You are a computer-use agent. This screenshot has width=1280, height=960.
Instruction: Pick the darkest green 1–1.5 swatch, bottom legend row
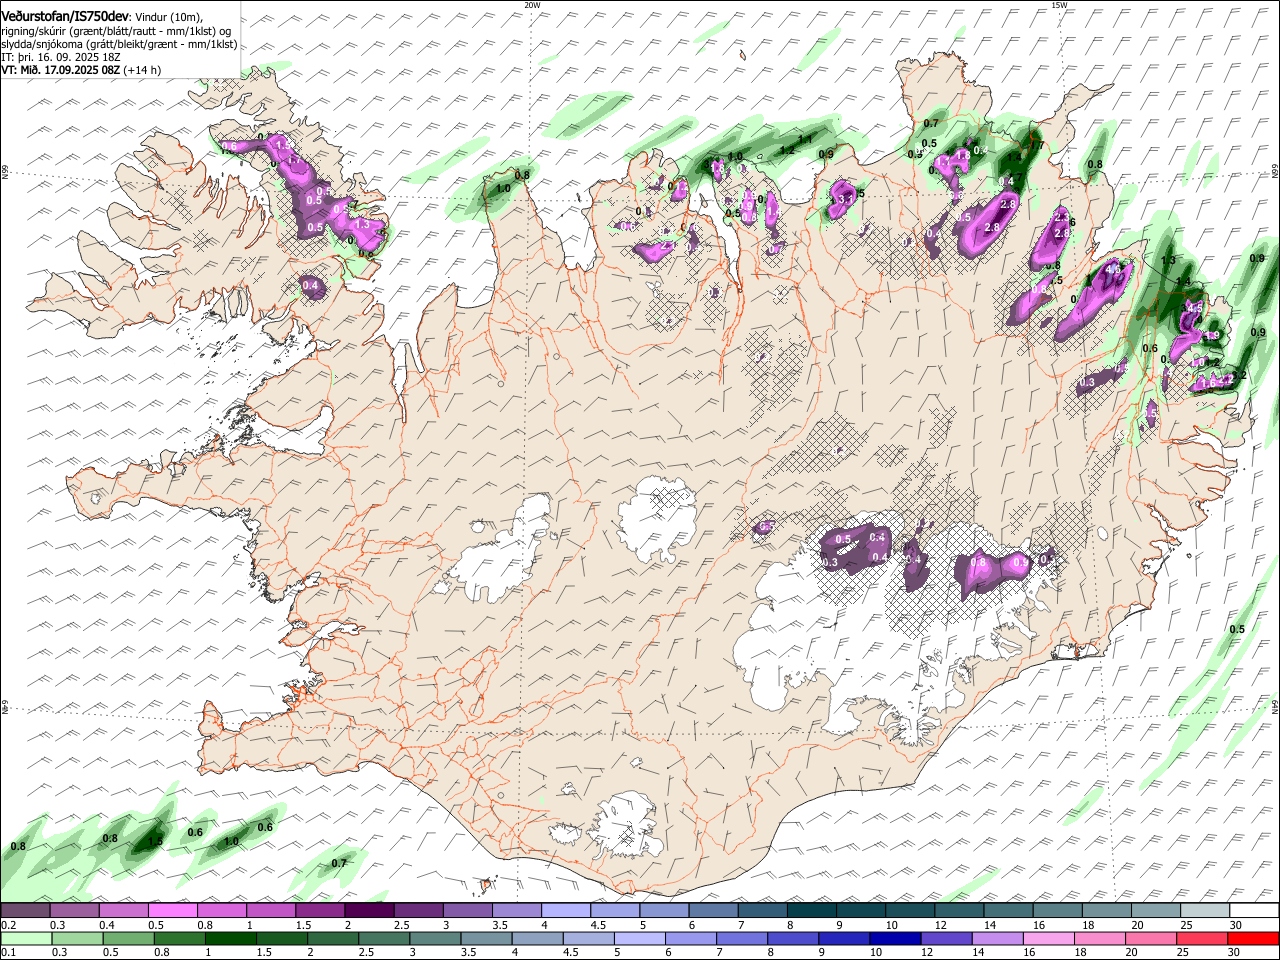coord(230,939)
